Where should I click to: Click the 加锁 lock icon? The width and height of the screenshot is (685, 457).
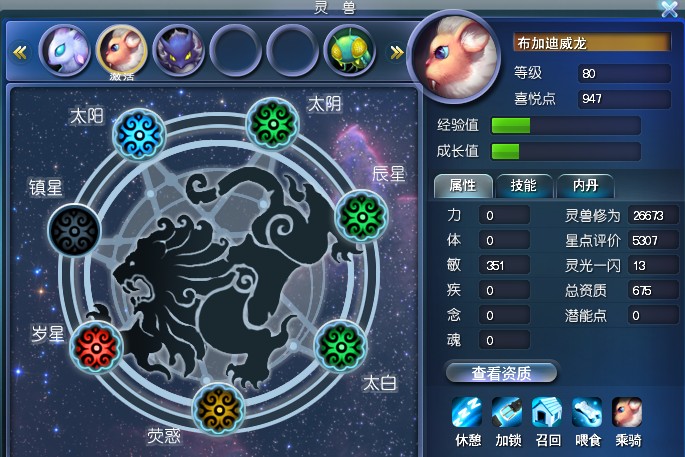coord(507,412)
